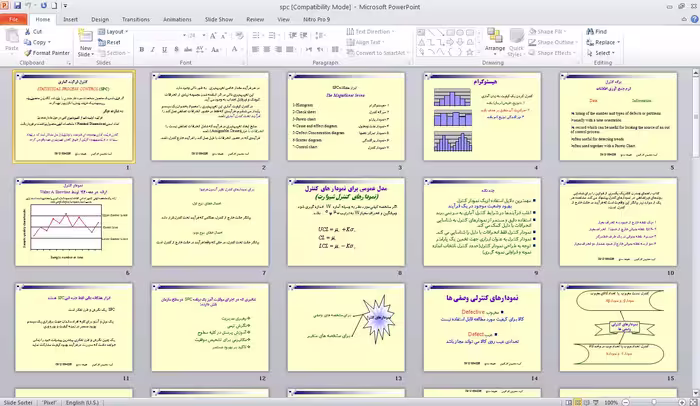Open the Character Spacing dropdown
Image resolution: width=700 pixels, height=406 pixels.
click(200, 50)
